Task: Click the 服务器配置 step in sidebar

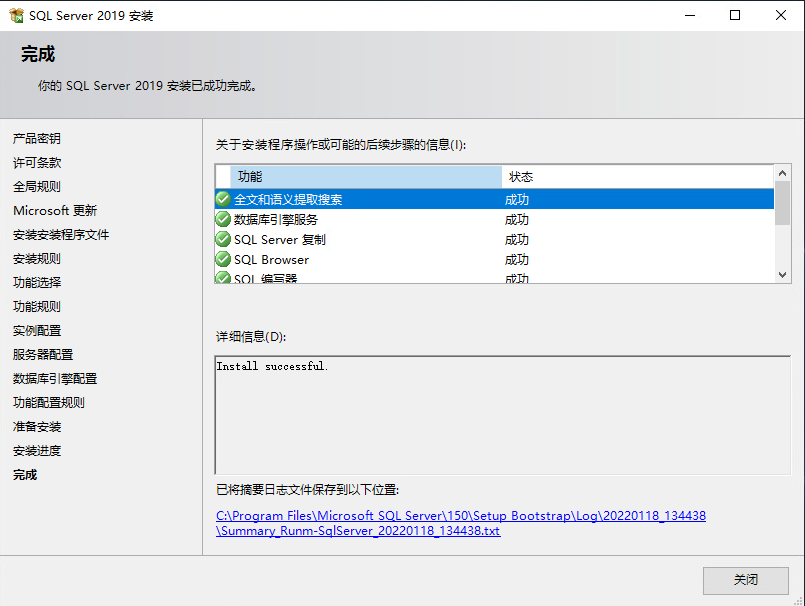Action: [x=43, y=354]
